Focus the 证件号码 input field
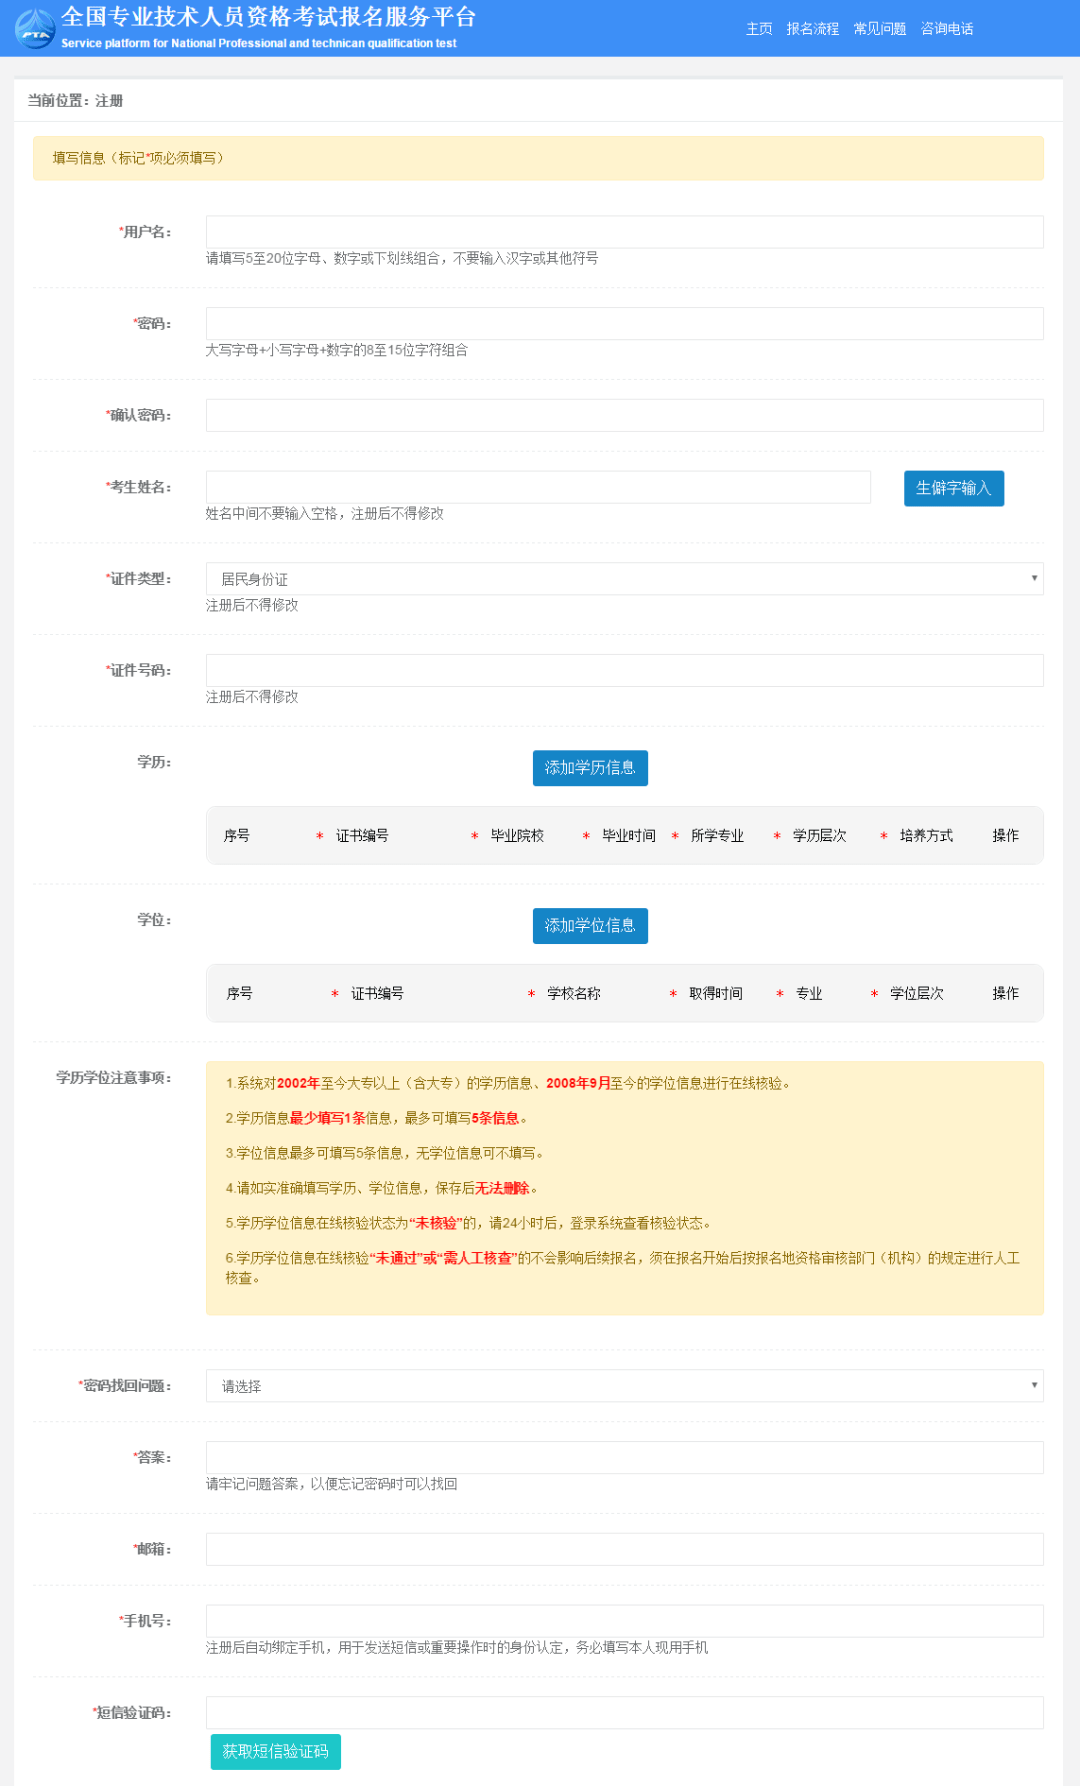Viewport: 1080px width, 1786px height. [x=624, y=670]
